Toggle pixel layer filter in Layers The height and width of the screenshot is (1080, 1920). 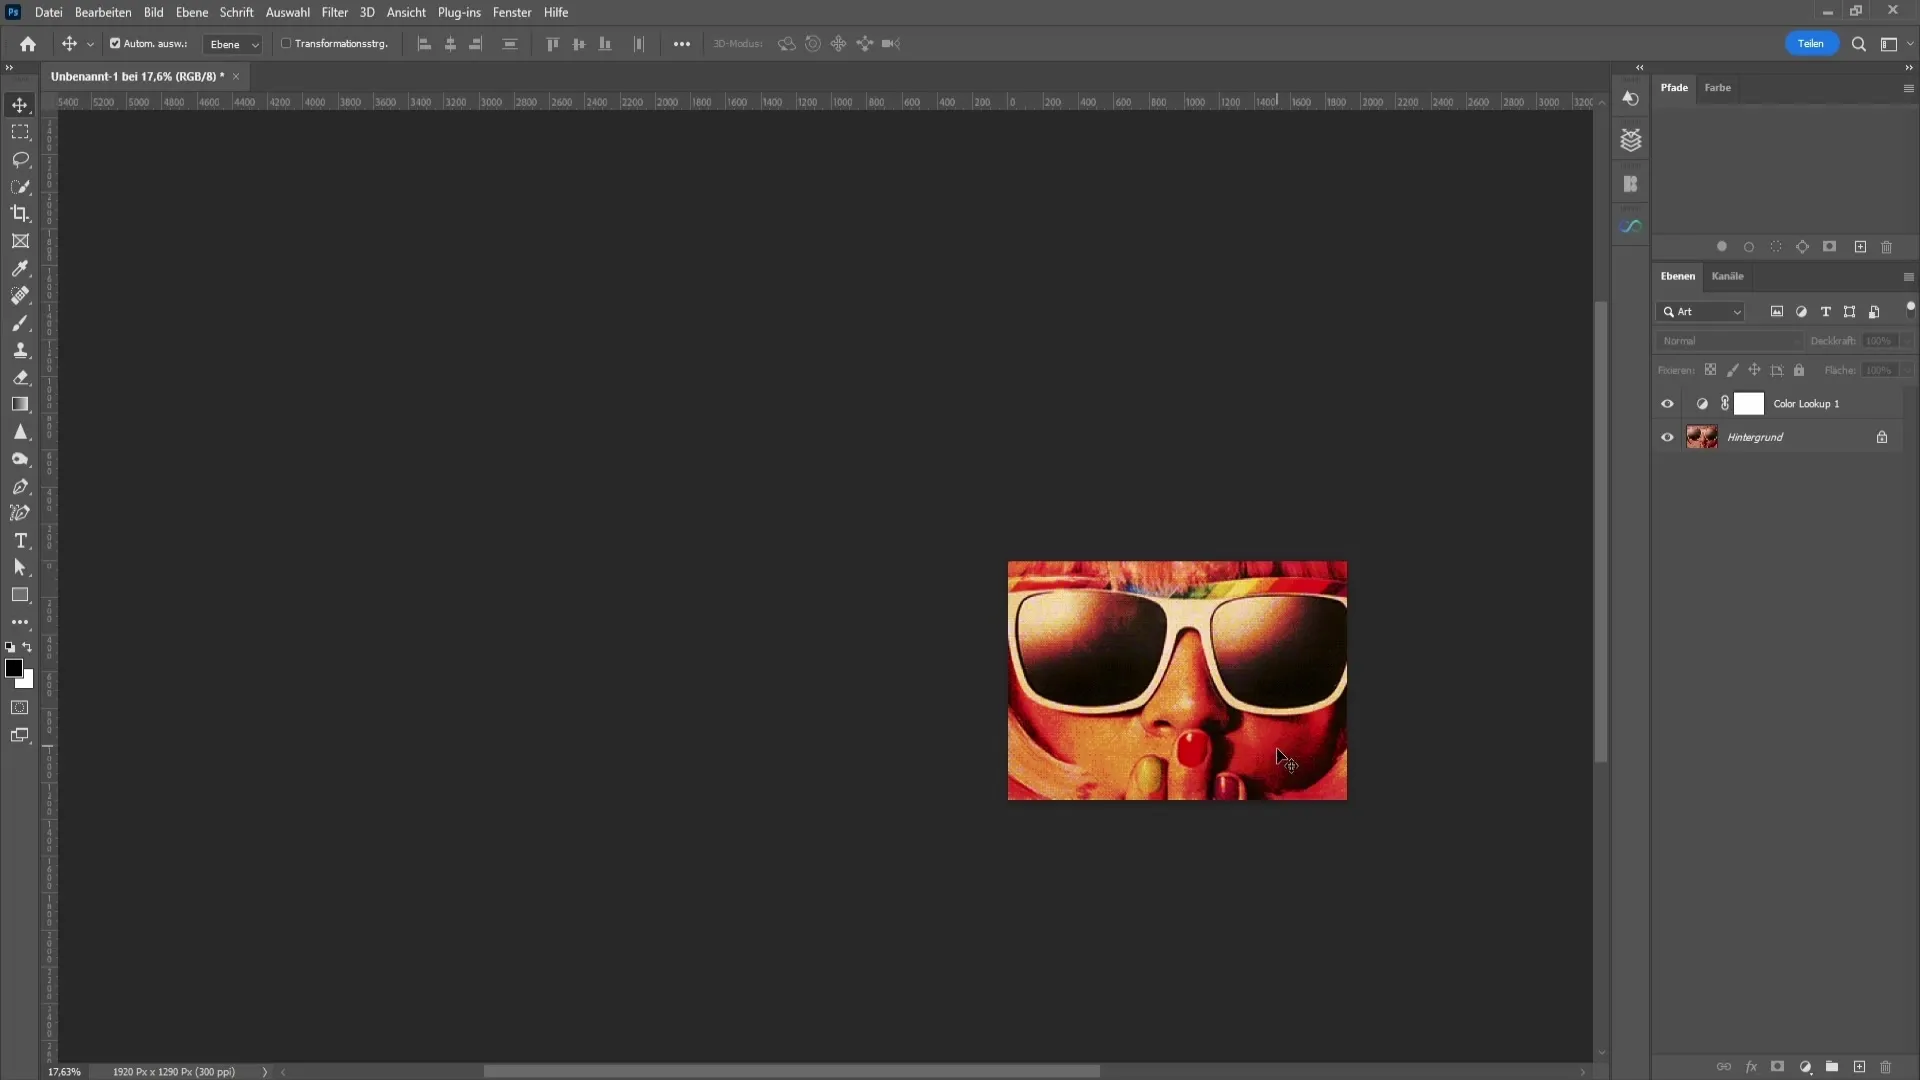[1777, 312]
